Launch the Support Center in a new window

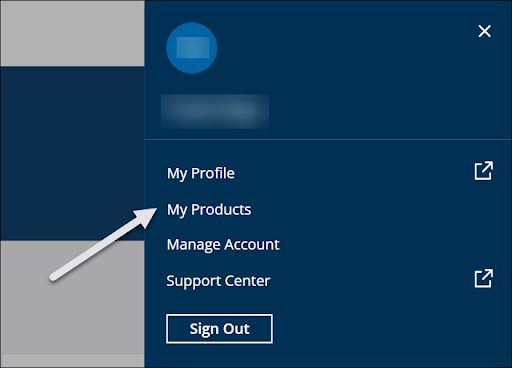pos(483,278)
